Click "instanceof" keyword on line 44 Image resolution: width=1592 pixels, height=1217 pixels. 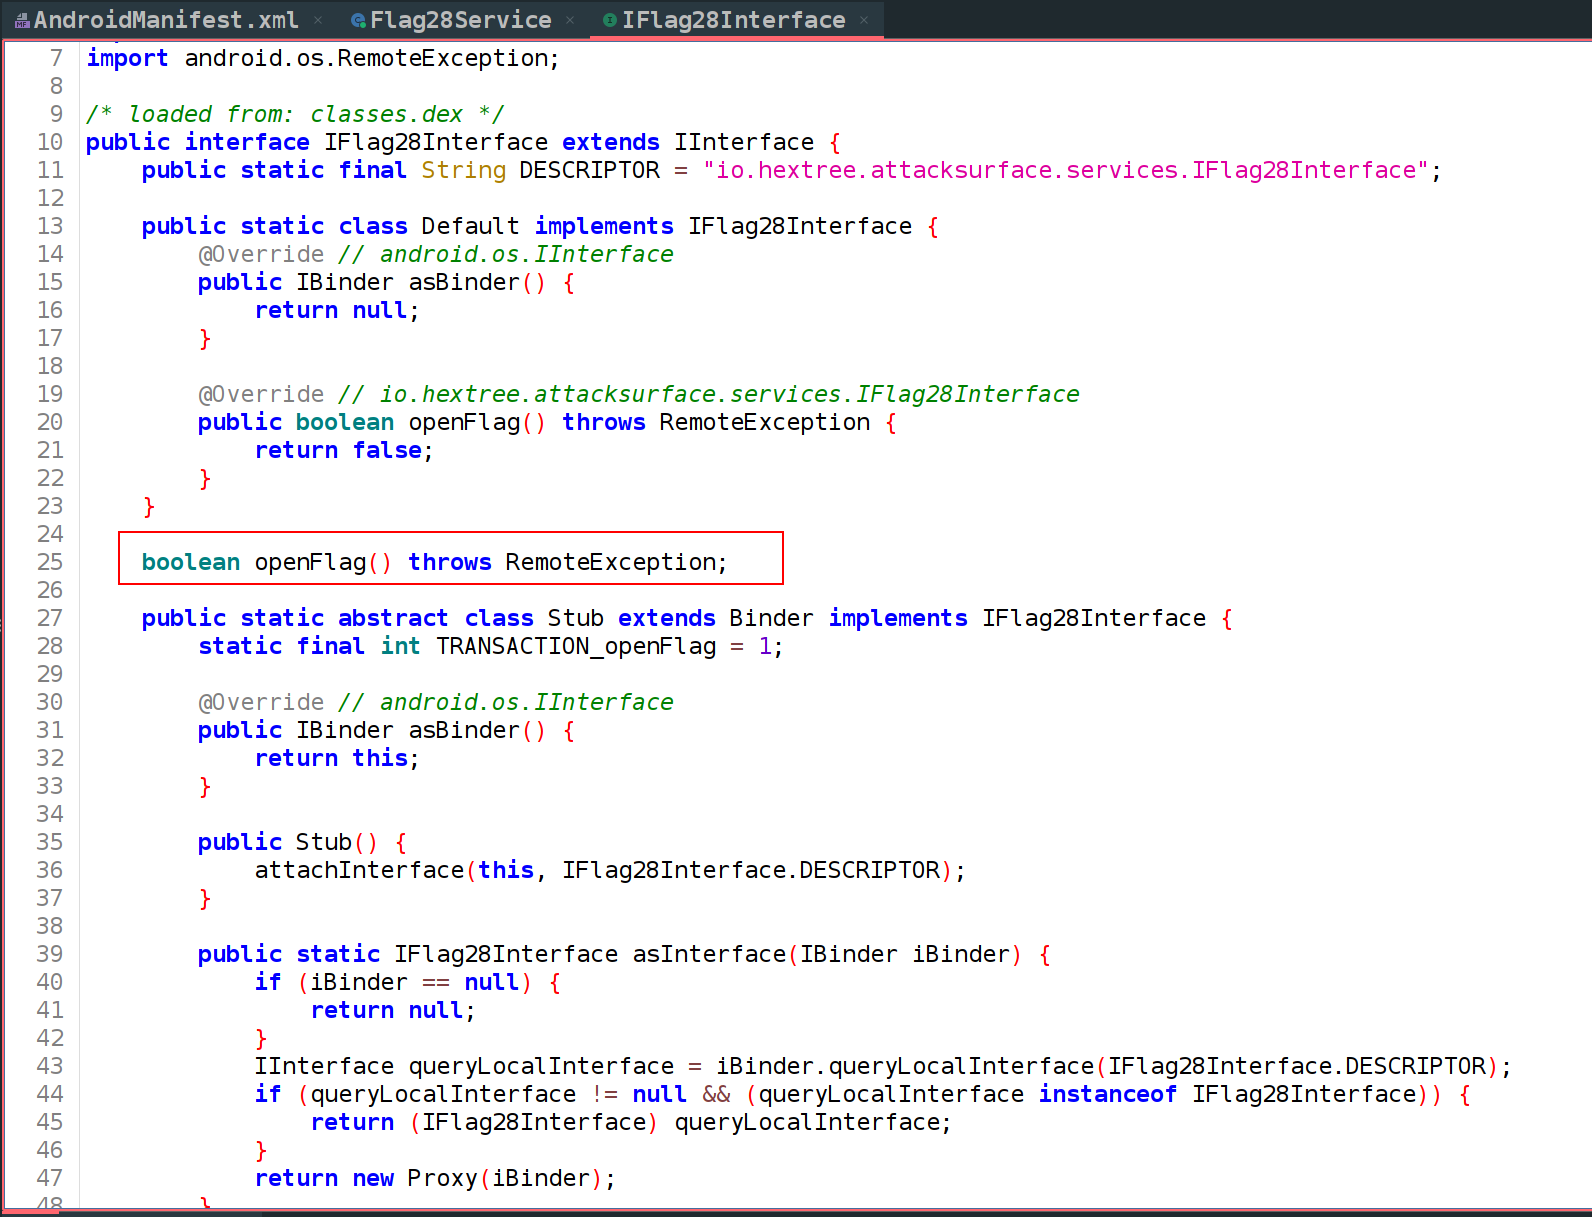click(x=1107, y=1094)
